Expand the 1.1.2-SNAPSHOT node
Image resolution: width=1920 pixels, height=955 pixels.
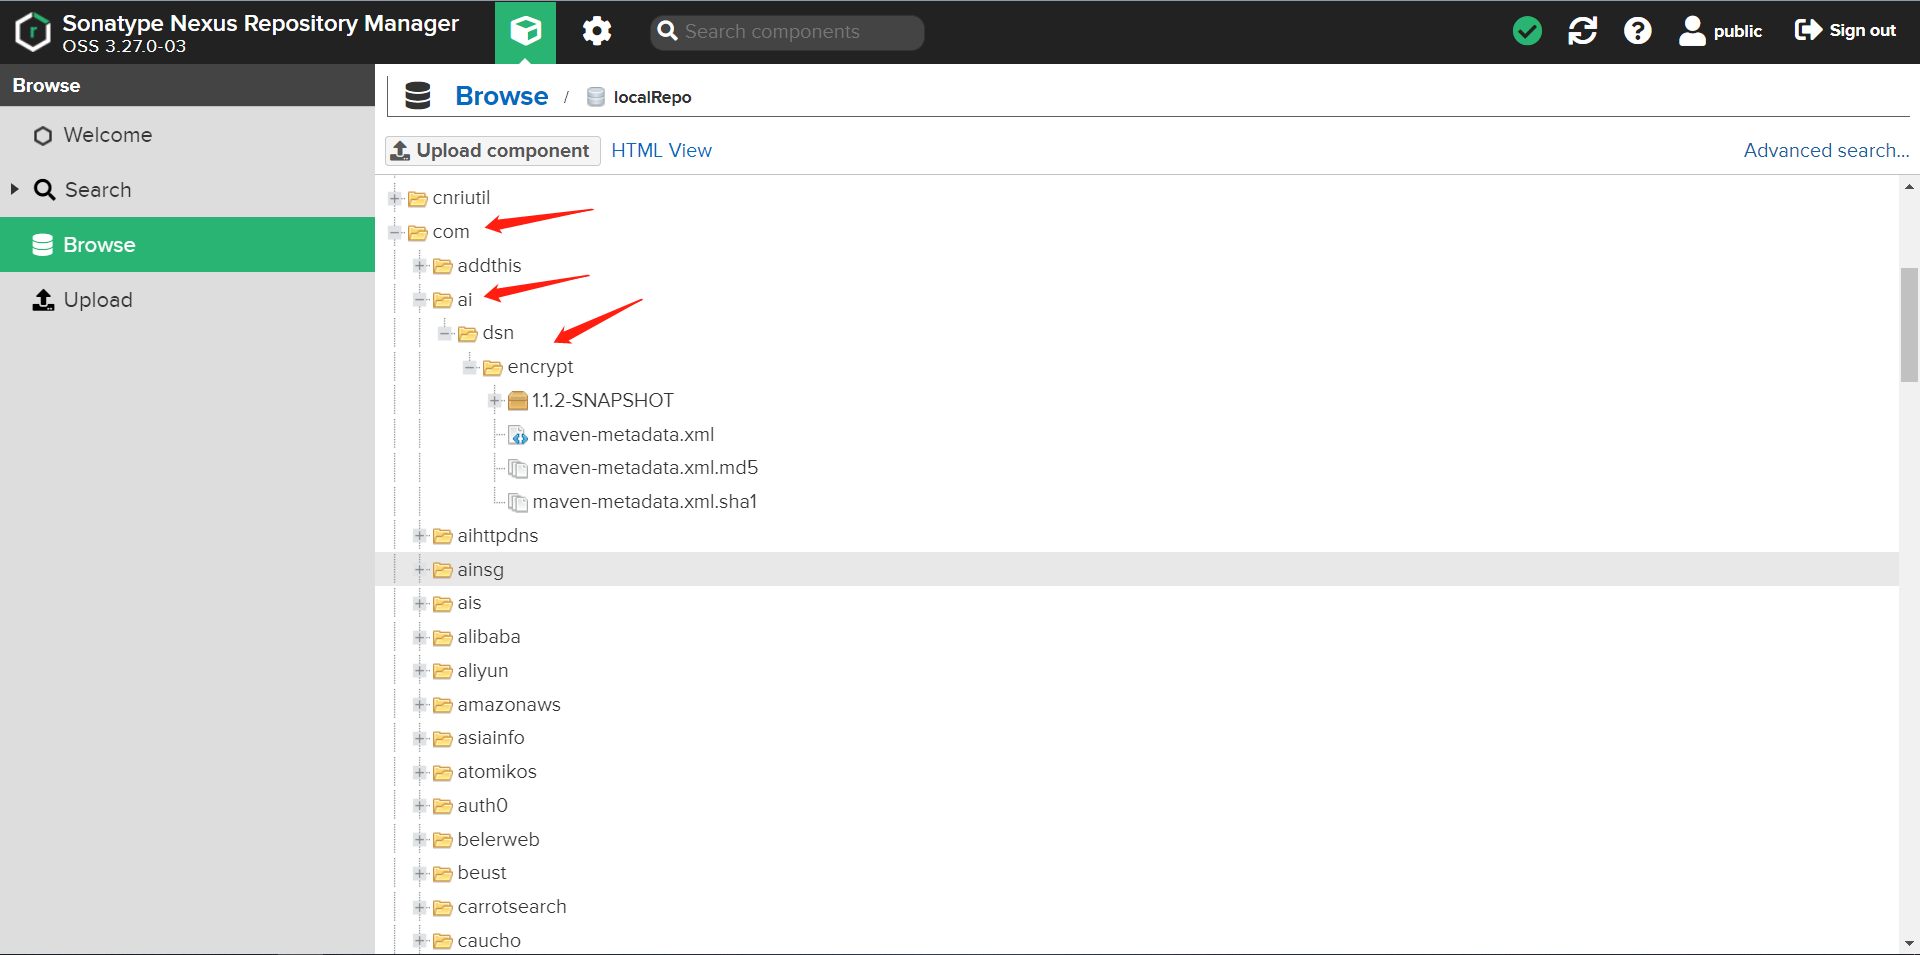point(495,401)
